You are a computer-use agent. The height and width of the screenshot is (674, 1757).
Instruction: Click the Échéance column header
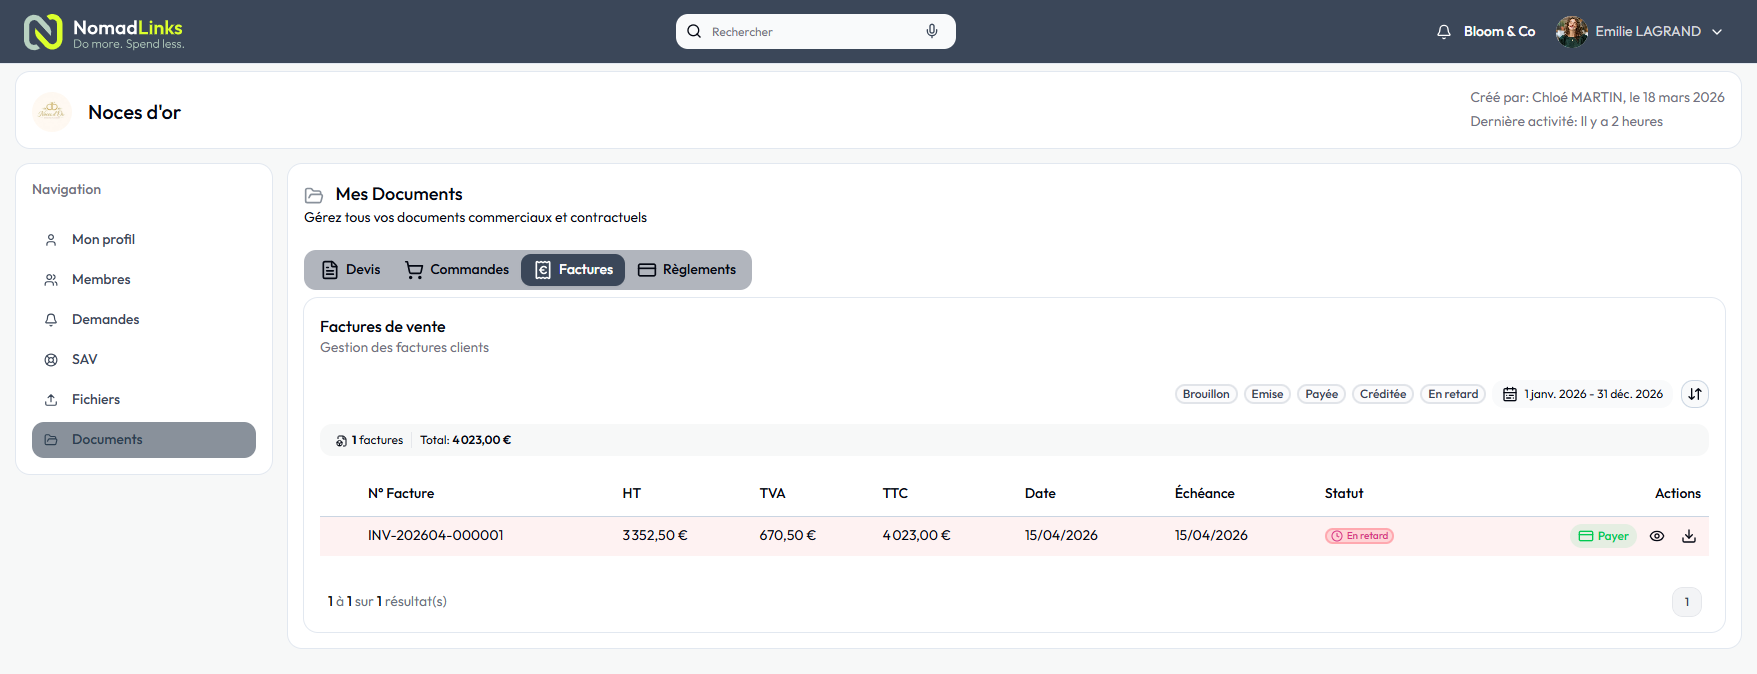(1205, 493)
